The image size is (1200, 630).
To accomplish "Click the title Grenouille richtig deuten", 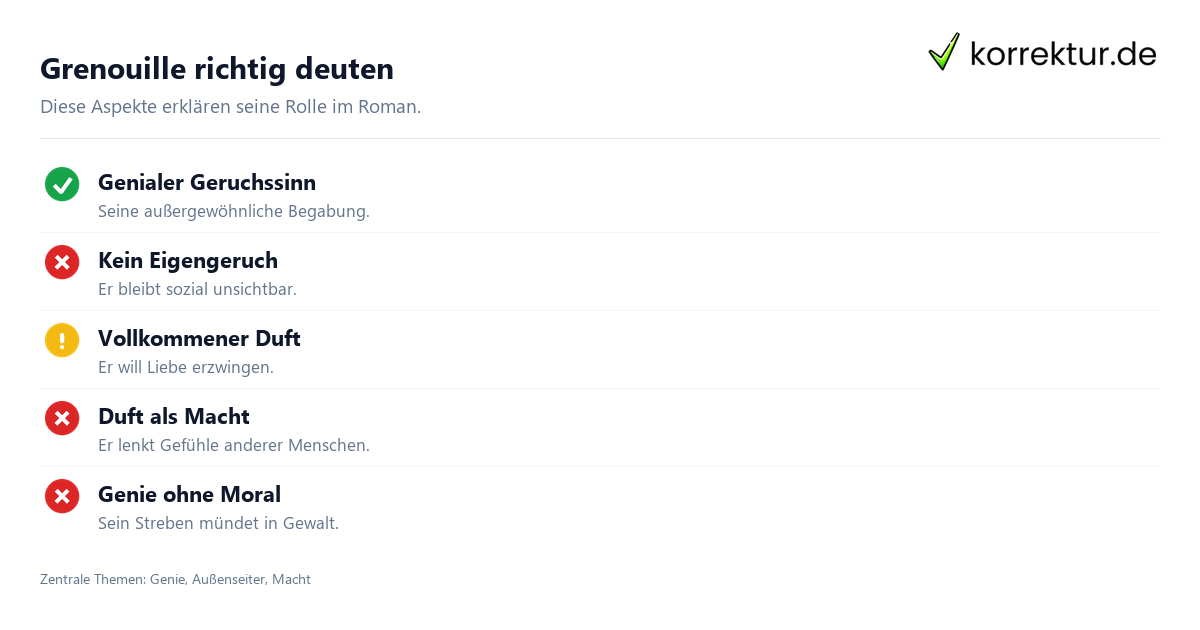I will point(217,69).
